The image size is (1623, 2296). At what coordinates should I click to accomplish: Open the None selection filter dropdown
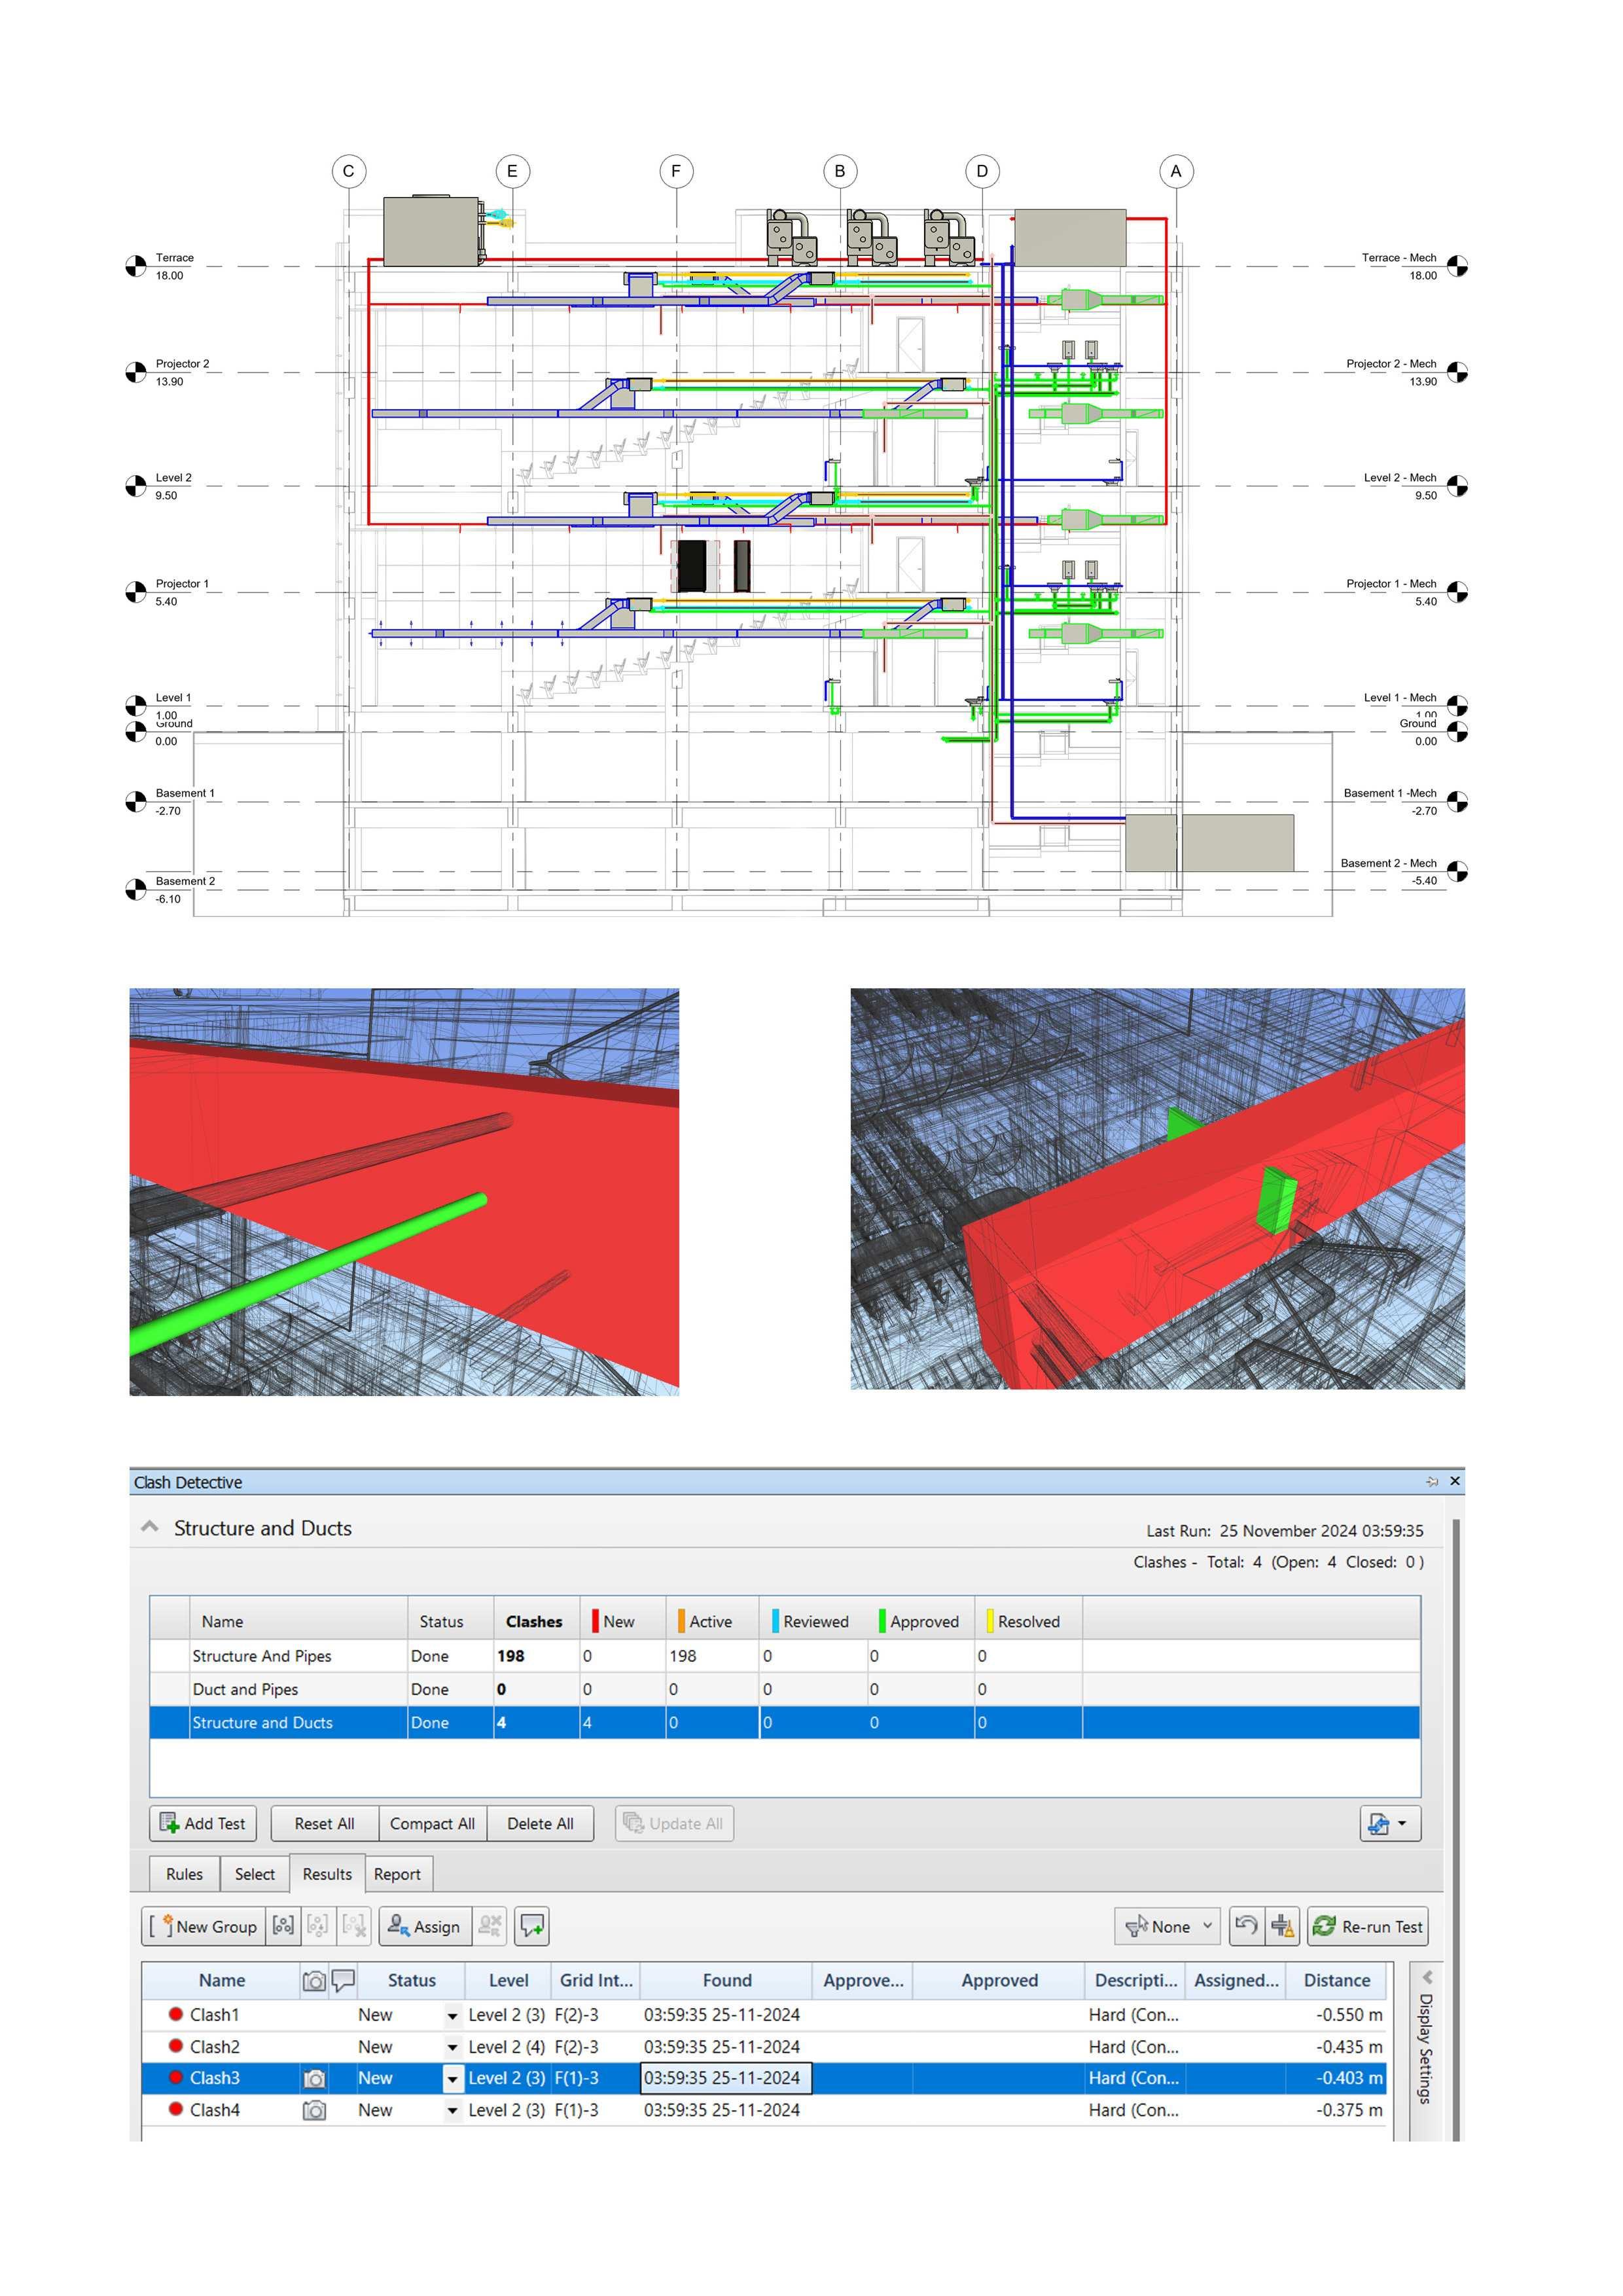click(1167, 1926)
